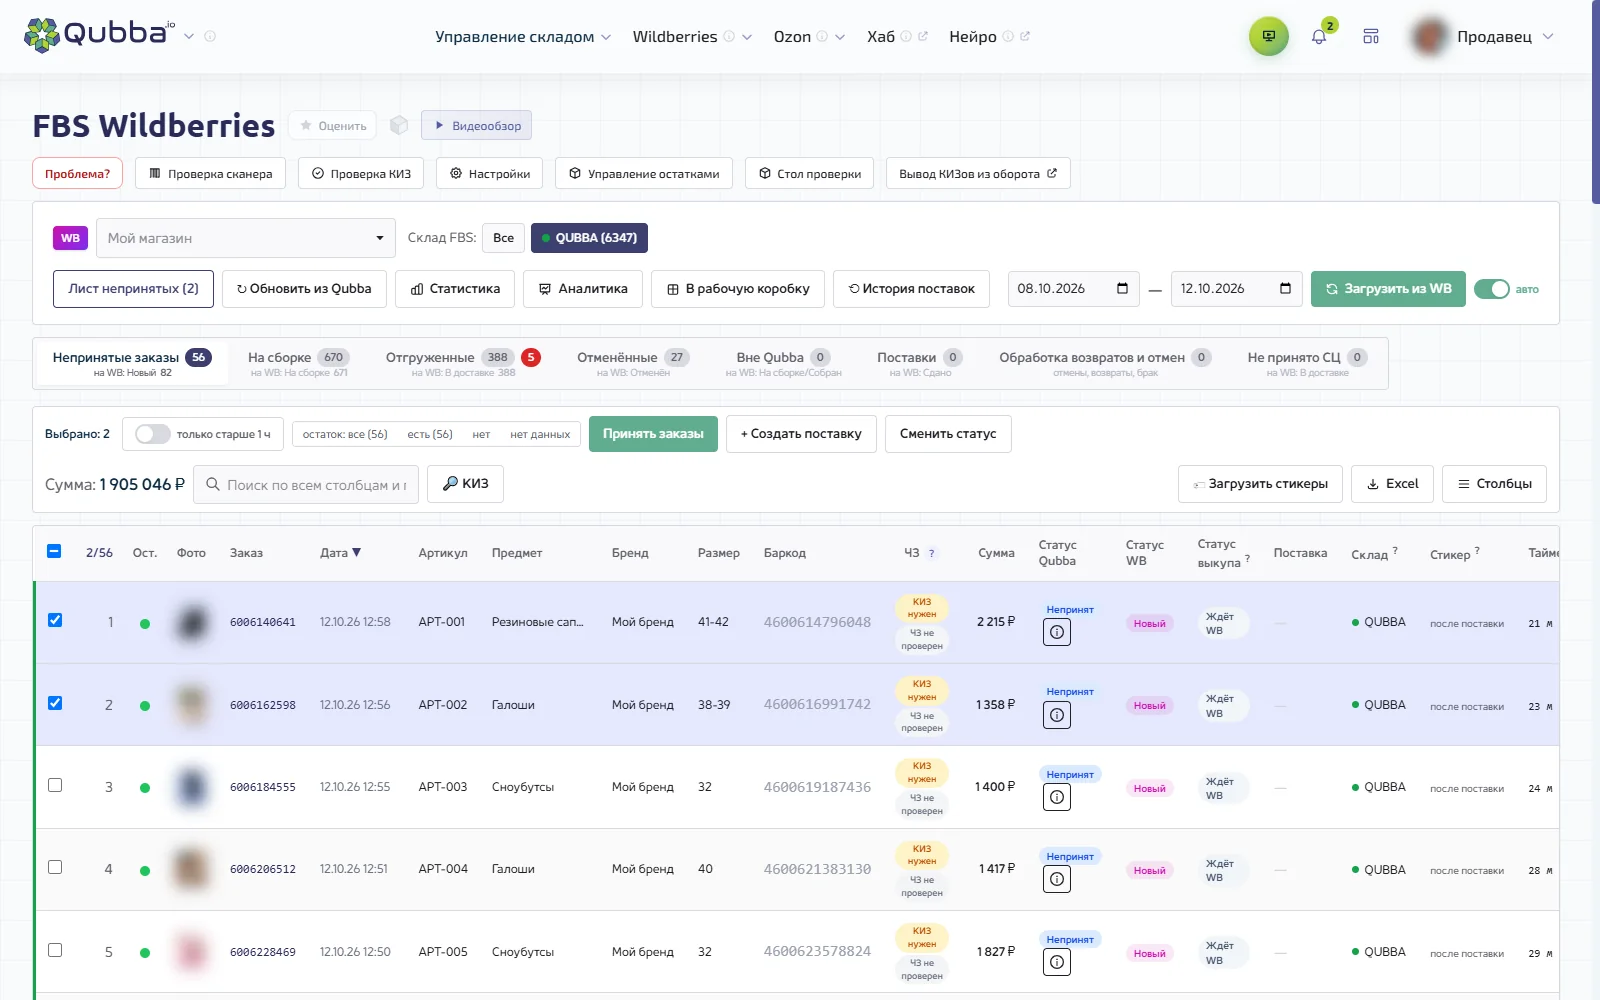Open status info icon for order 6006206512
1600x1000 pixels.
click(1057, 879)
